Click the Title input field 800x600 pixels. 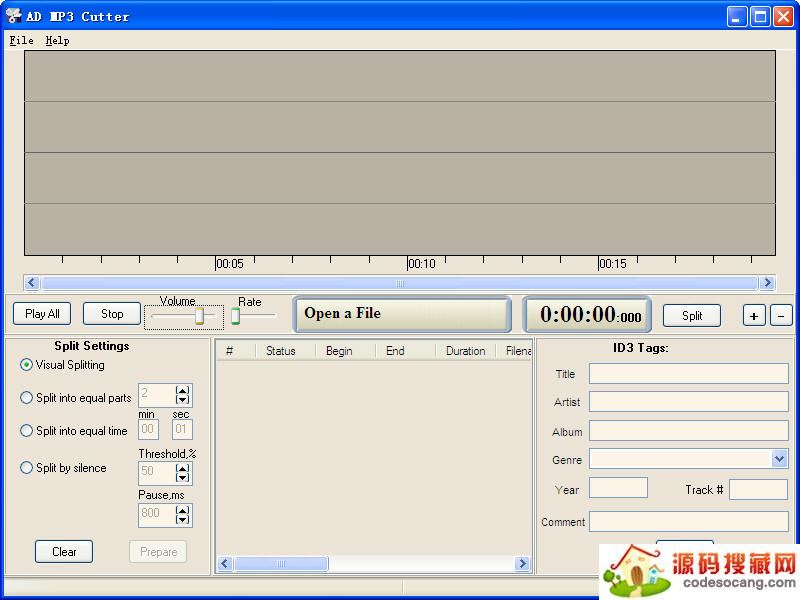[688, 374]
